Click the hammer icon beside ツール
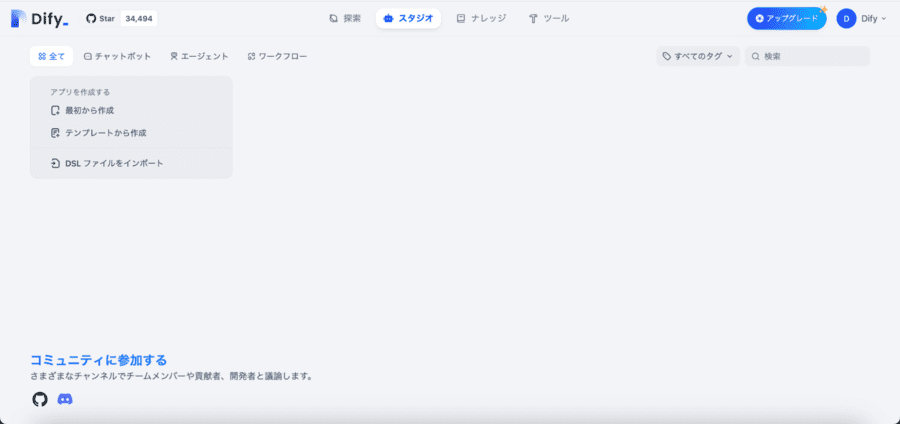Viewport: 900px width, 424px height. pos(533,18)
